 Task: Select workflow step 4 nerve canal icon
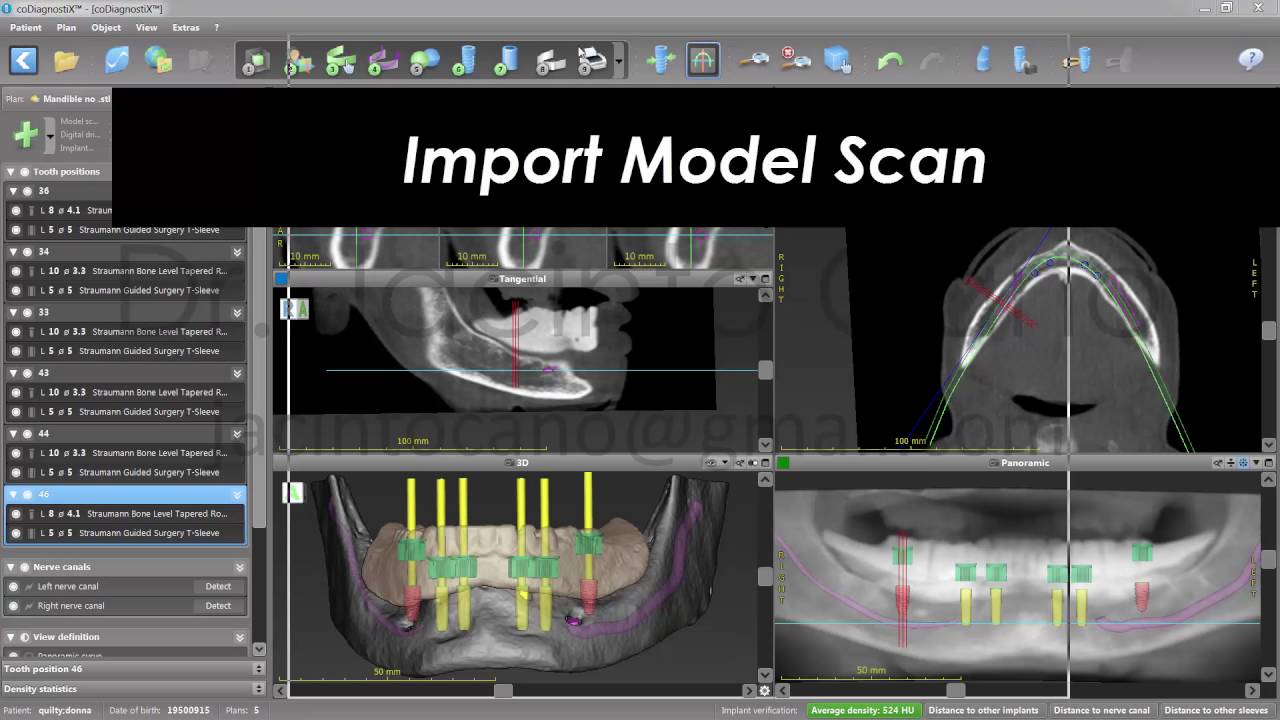pos(382,61)
